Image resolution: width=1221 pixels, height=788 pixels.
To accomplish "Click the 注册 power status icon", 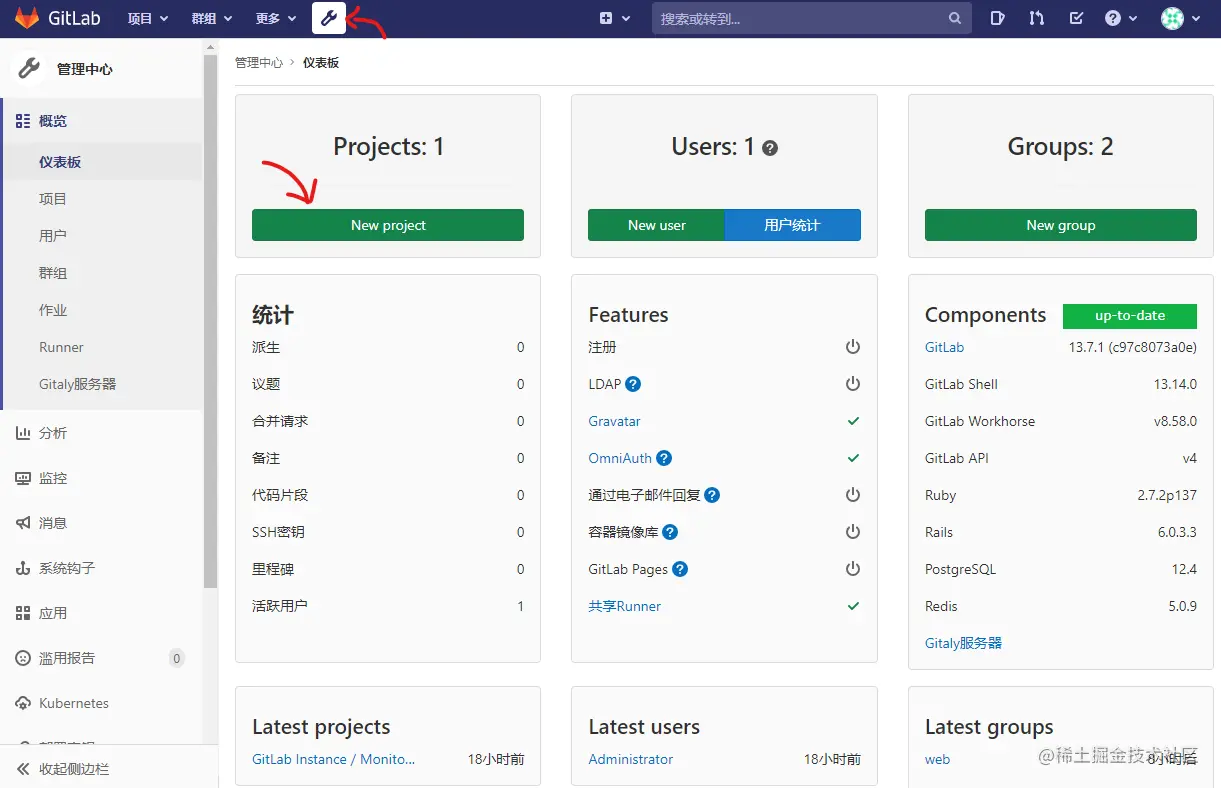I will 853,347.
